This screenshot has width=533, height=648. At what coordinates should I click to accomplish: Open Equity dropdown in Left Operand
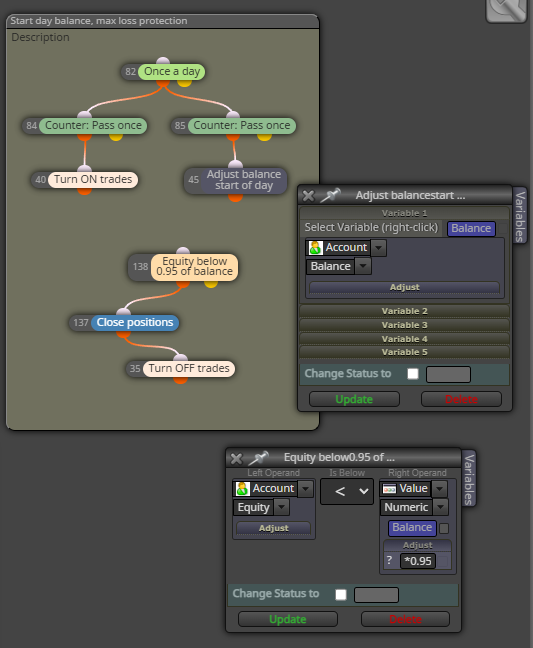pyautogui.click(x=282, y=507)
